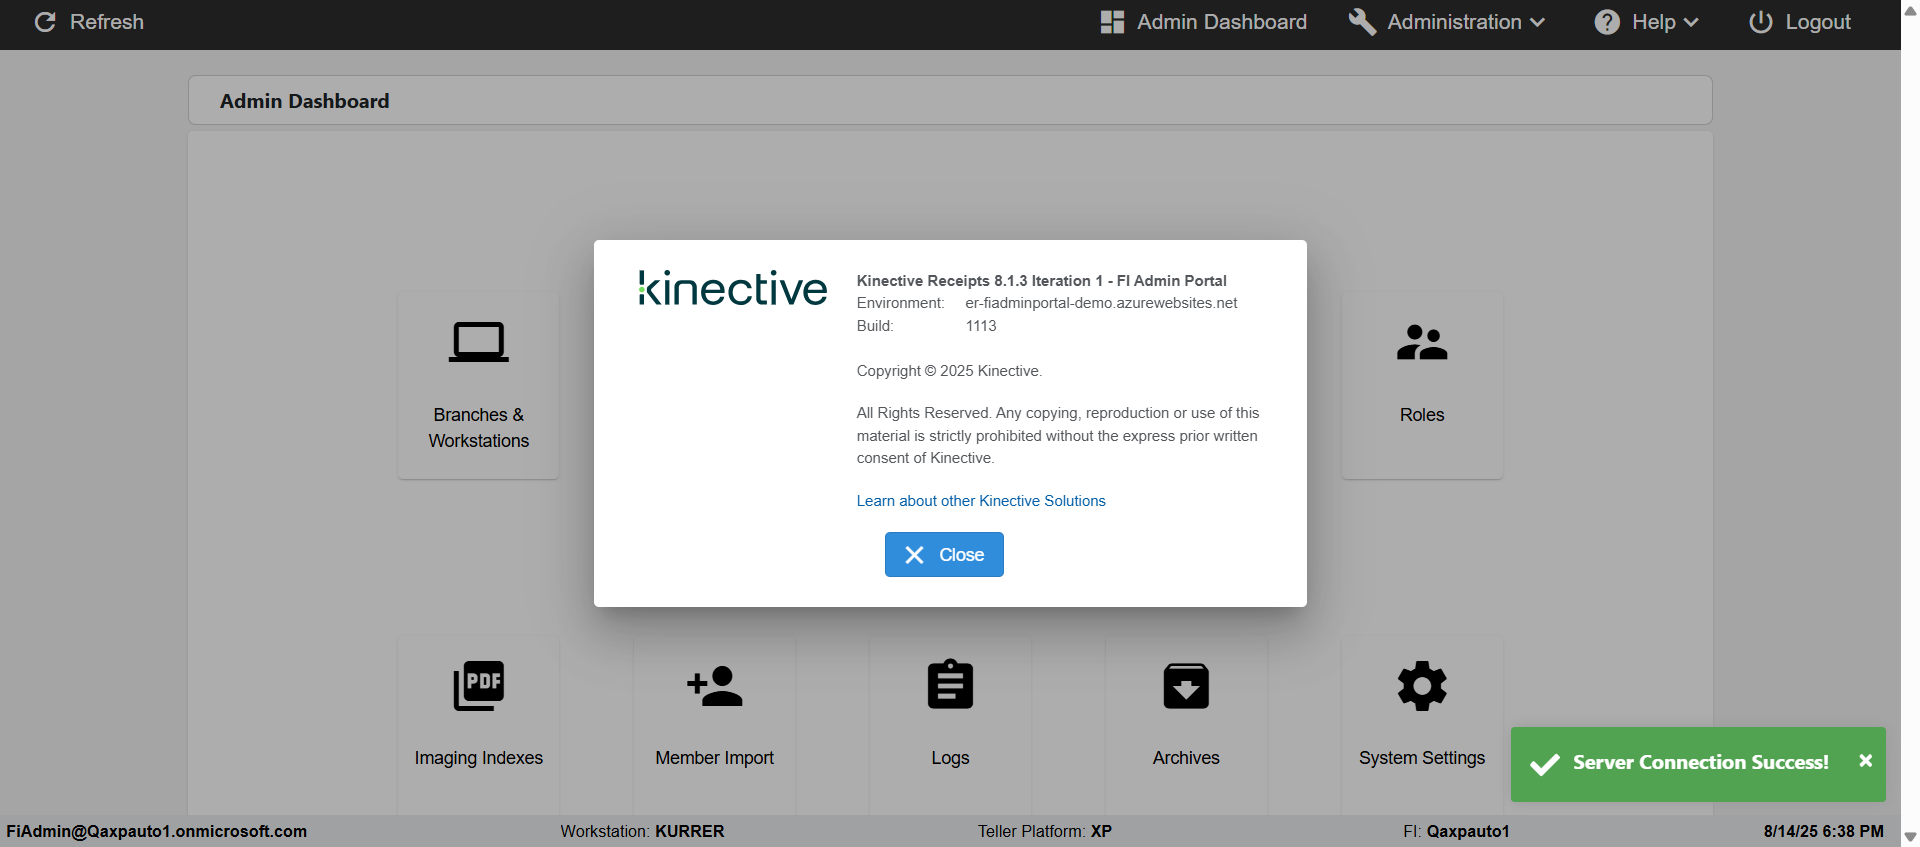Click the checkmark on success notification
The image size is (1920, 847).
[1545, 764]
